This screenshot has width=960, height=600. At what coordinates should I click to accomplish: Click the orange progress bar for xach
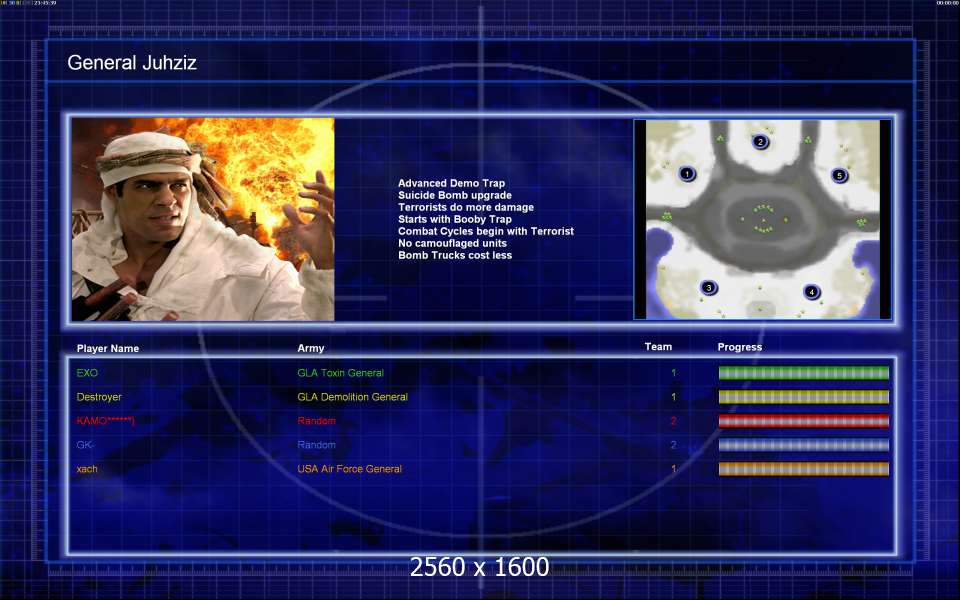pyautogui.click(x=803, y=469)
